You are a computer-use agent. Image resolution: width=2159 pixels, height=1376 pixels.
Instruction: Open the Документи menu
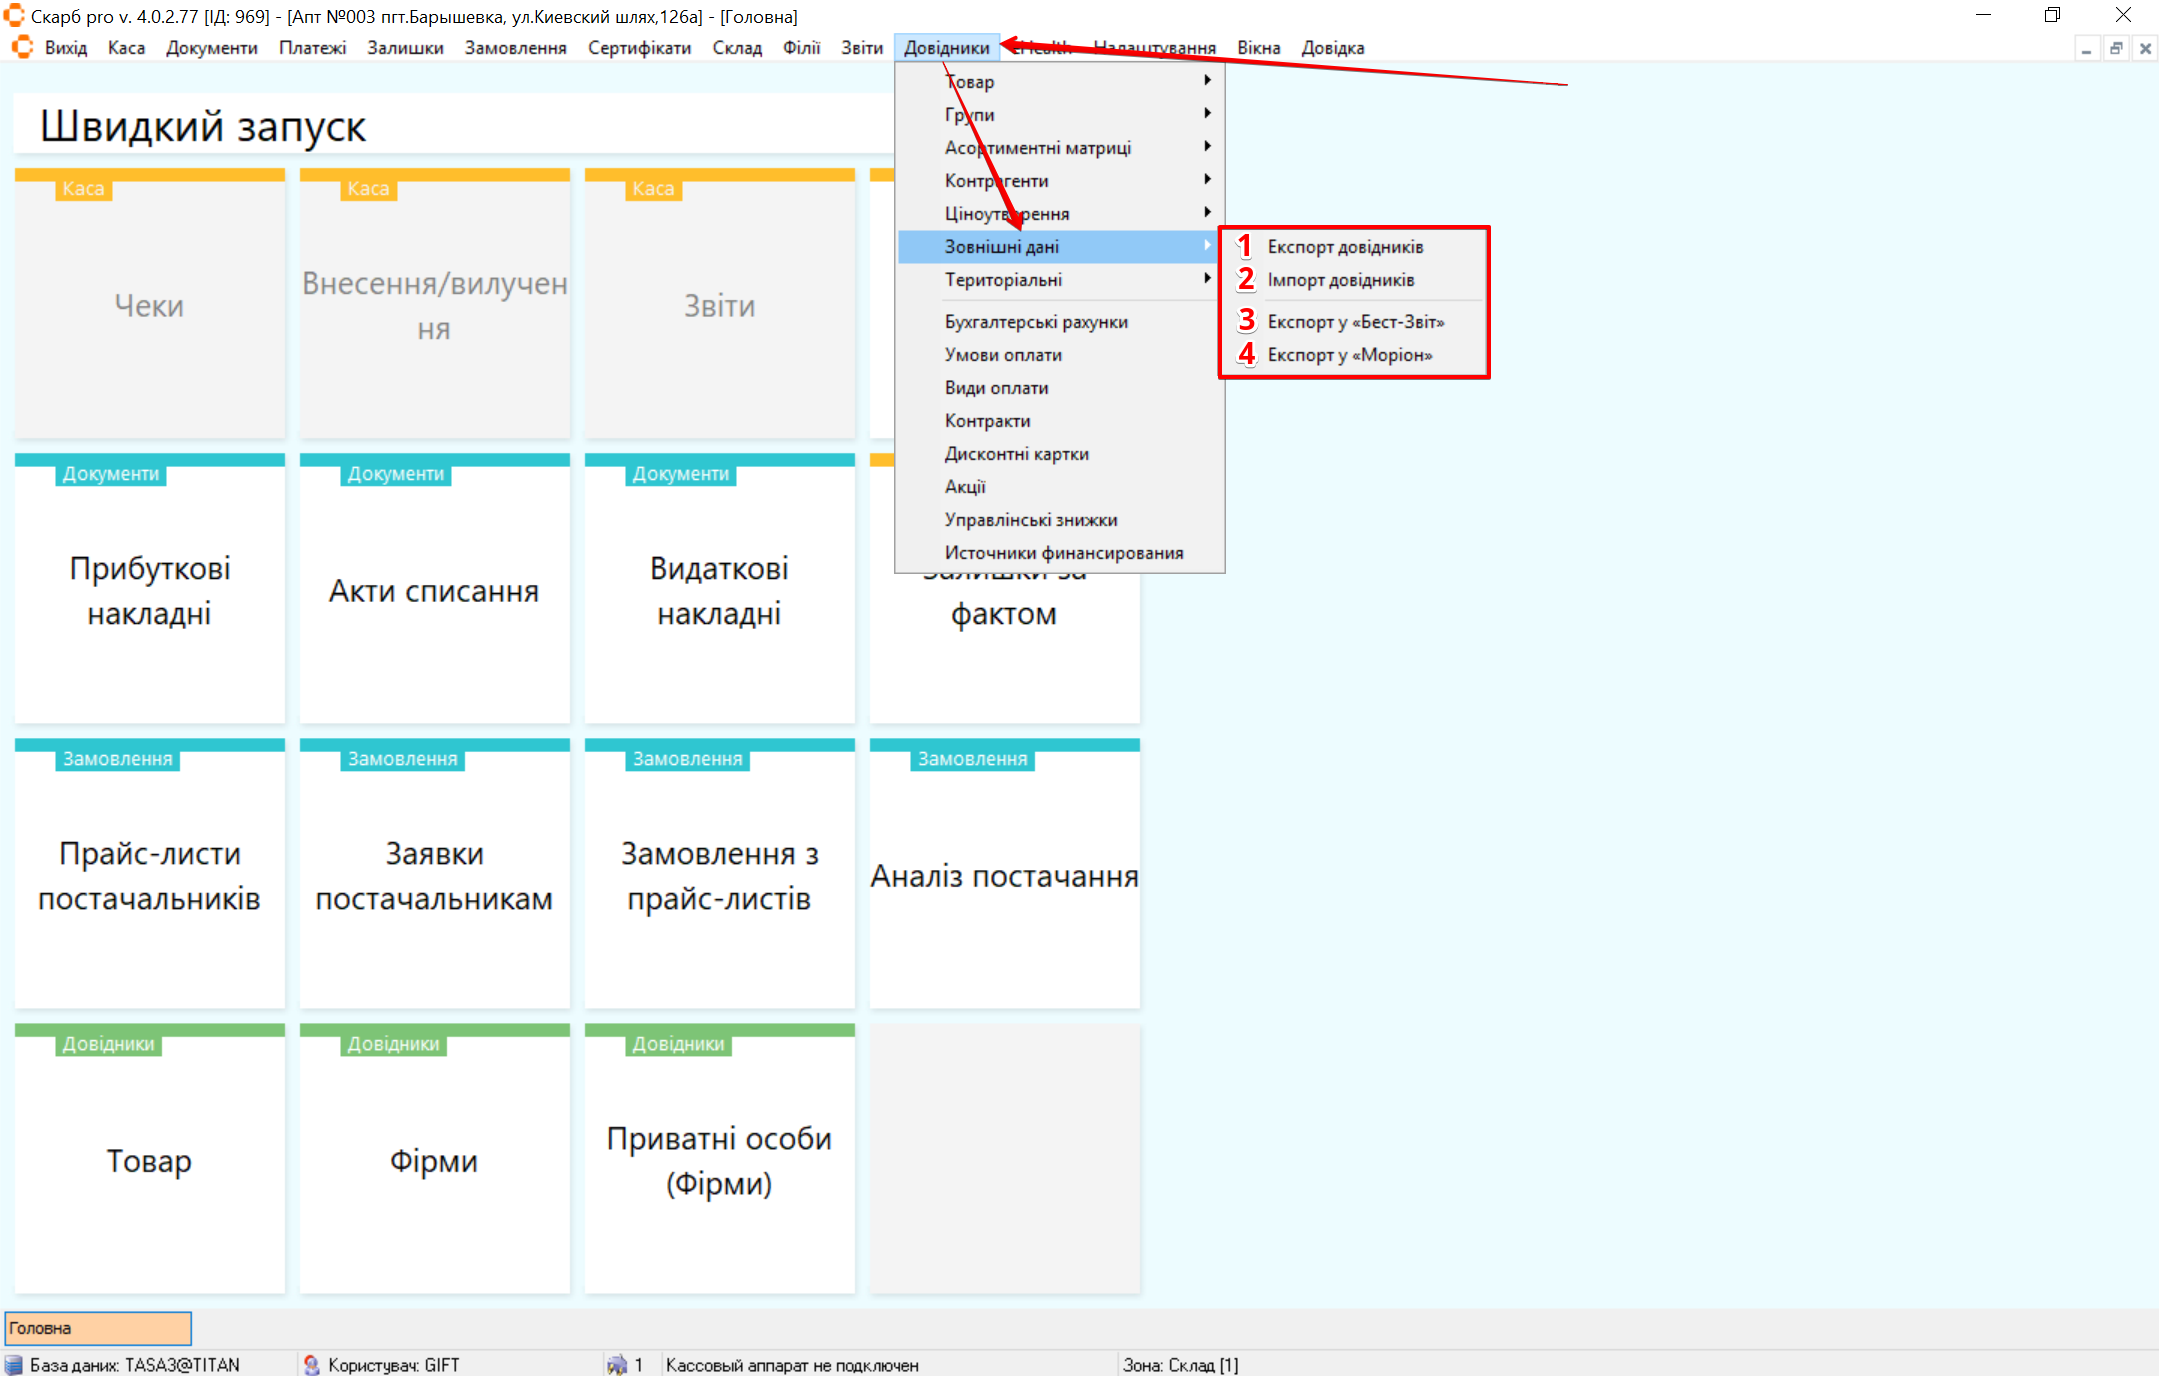click(x=211, y=48)
